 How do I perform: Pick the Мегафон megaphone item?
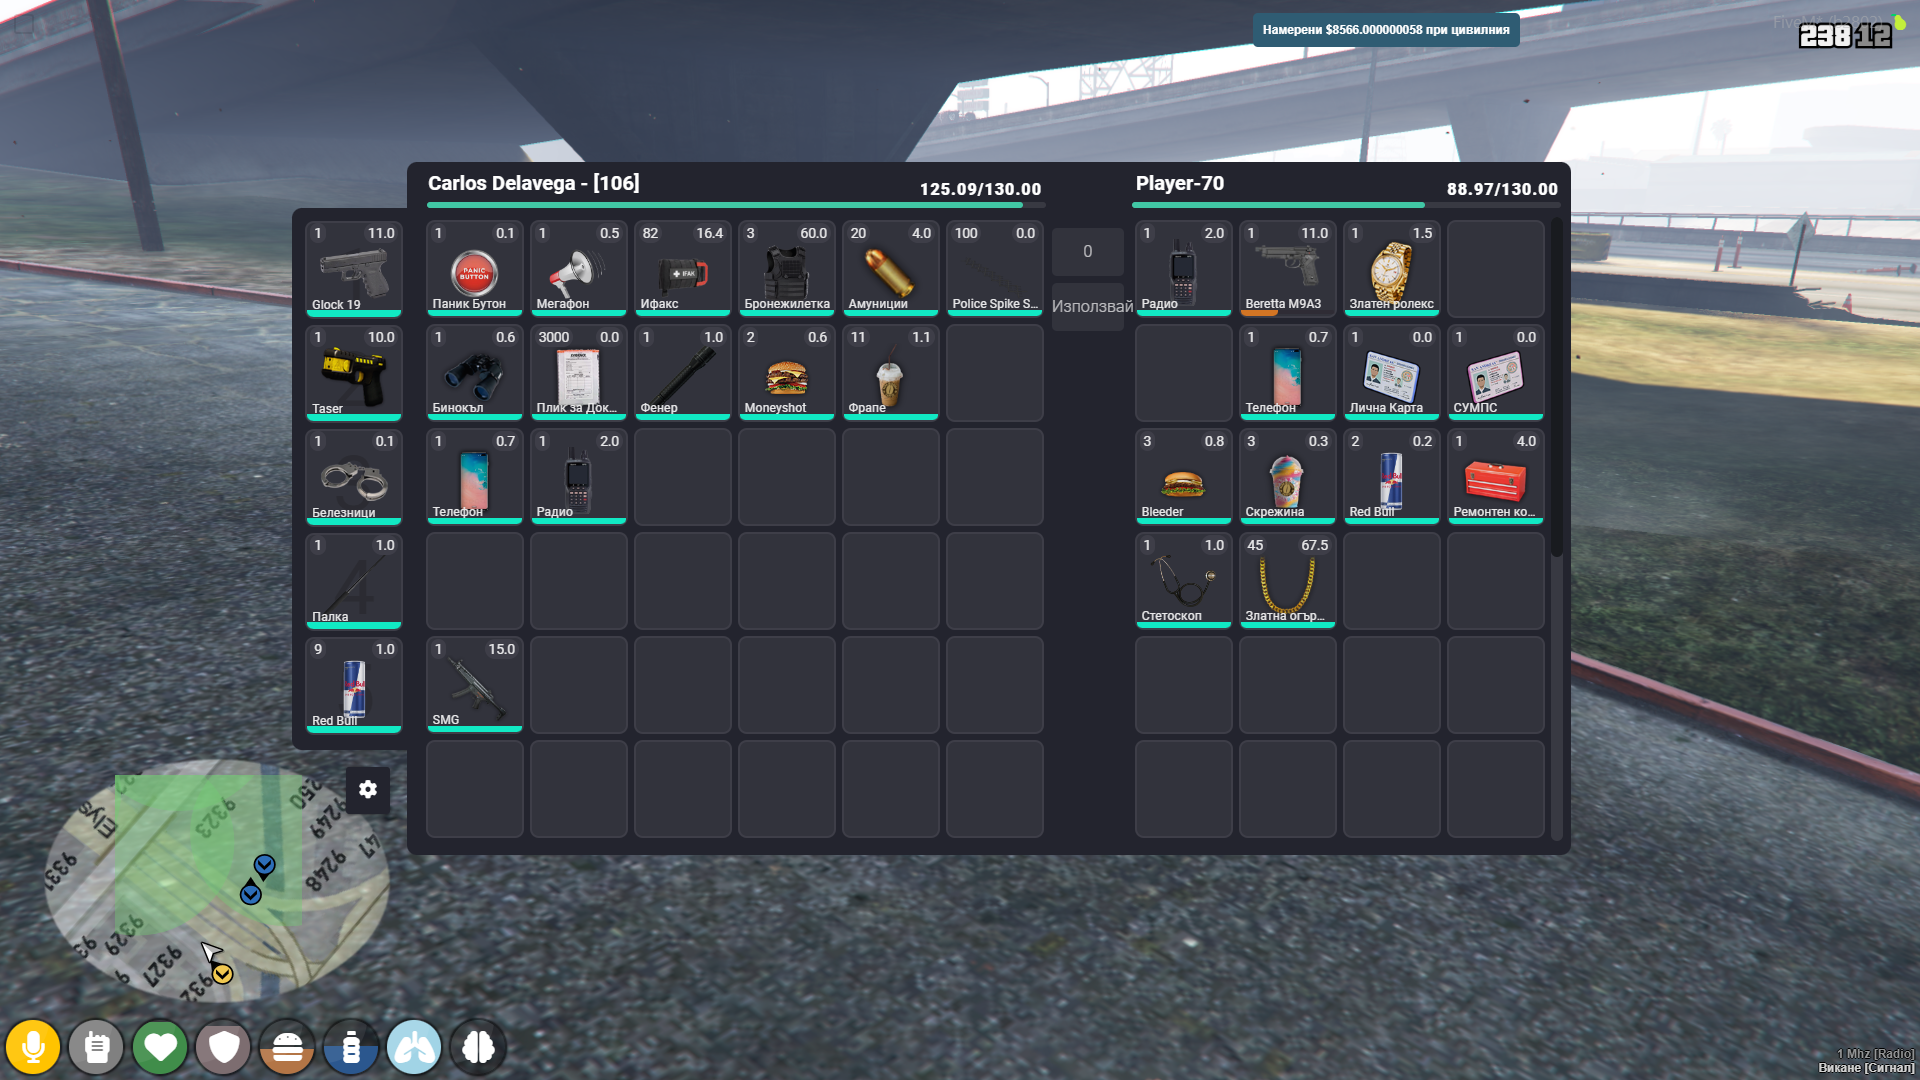(578, 269)
